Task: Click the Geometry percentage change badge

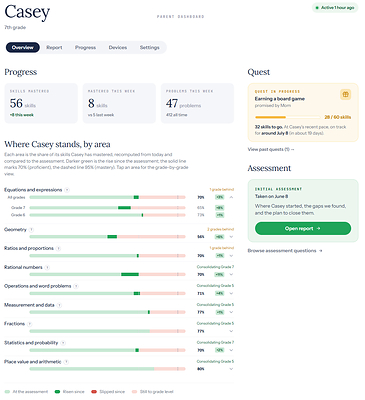Action: pos(219,237)
